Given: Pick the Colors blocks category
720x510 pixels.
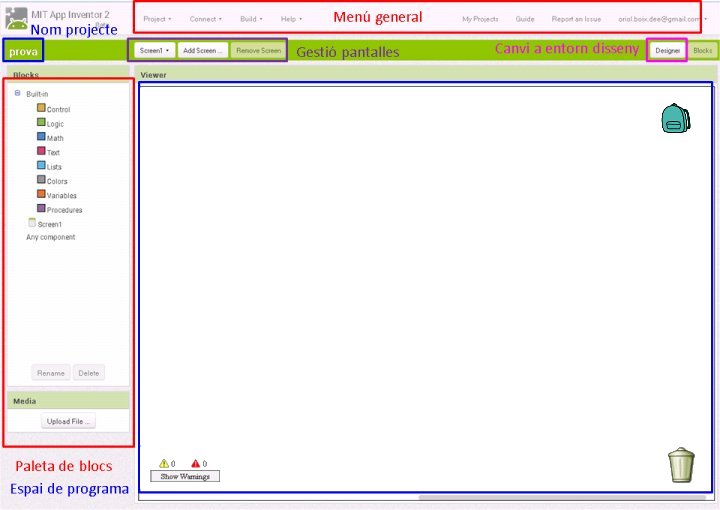Looking at the screenshot, I should pos(56,181).
